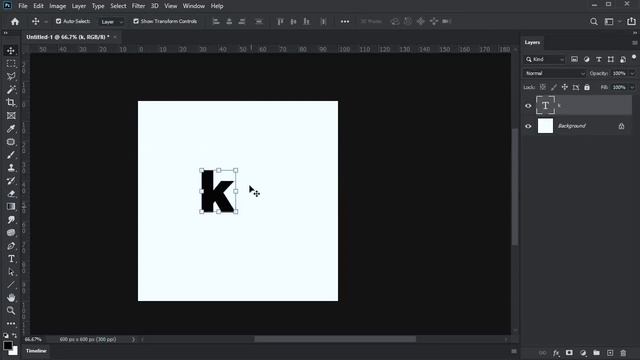This screenshot has height=360, width=640.
Task: Open the Edit menu
Action: pyautogui.click(x=38, y=6)
